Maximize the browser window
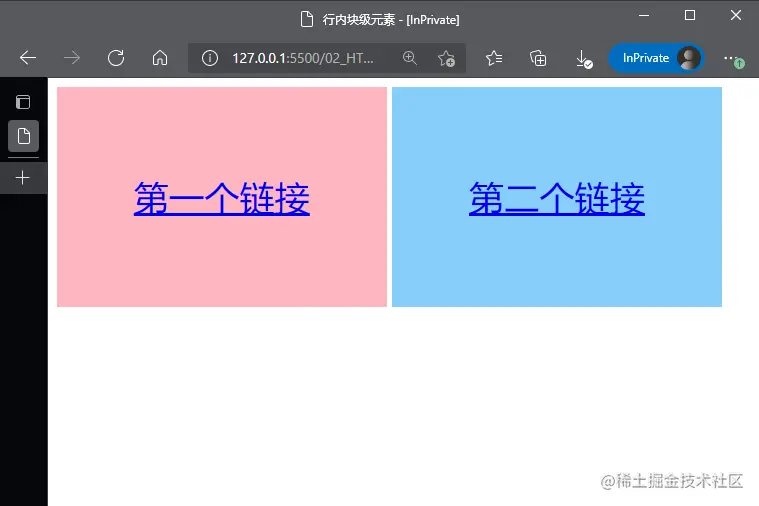This screenshot has width=759, height=506. pyautogui.click(x=690, y=15)
